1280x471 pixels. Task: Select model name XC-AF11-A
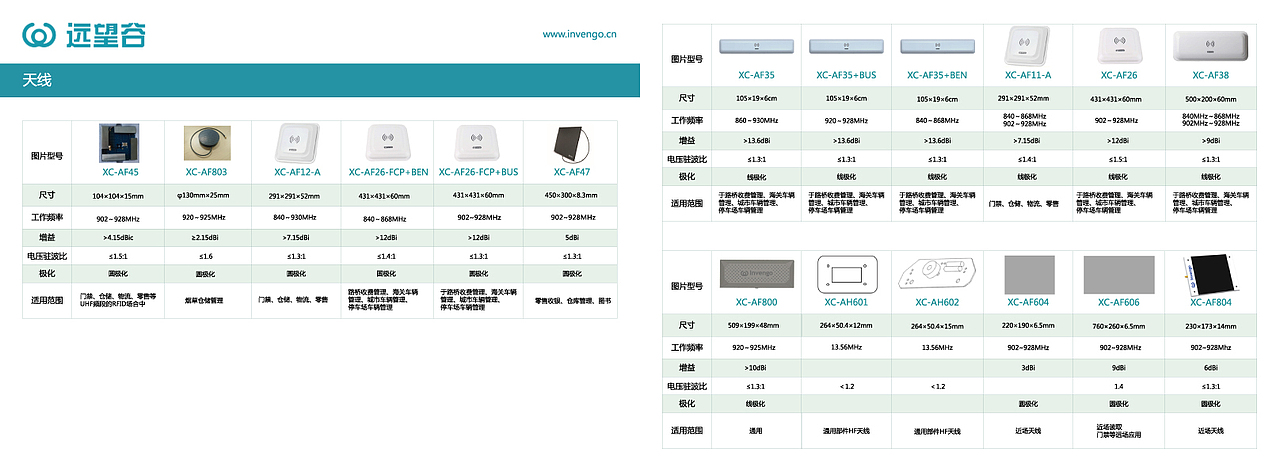[x=1028, y=75]
